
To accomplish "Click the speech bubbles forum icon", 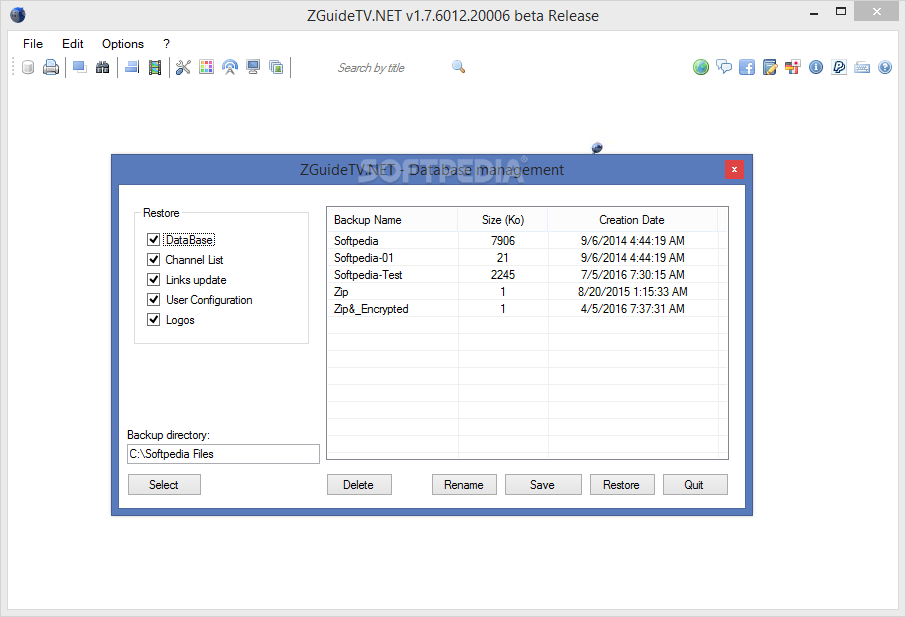I will pos(723,67).
